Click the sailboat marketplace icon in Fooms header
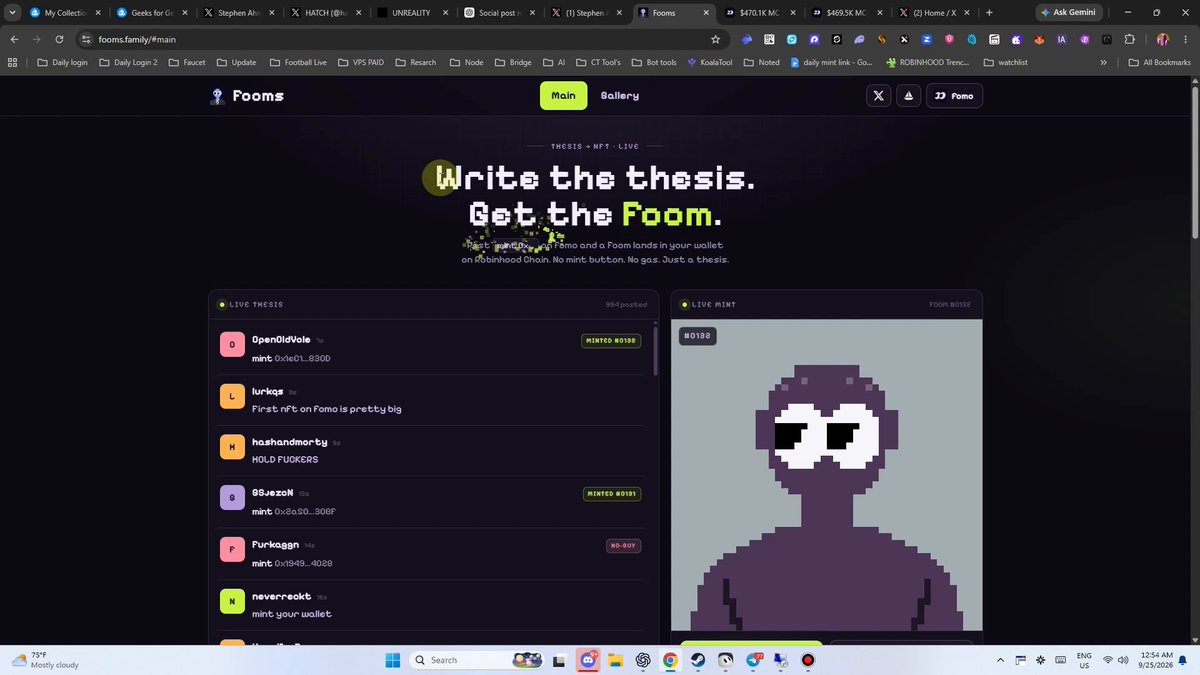Viewport: 1200px width, 675px height. pos(908,96)
